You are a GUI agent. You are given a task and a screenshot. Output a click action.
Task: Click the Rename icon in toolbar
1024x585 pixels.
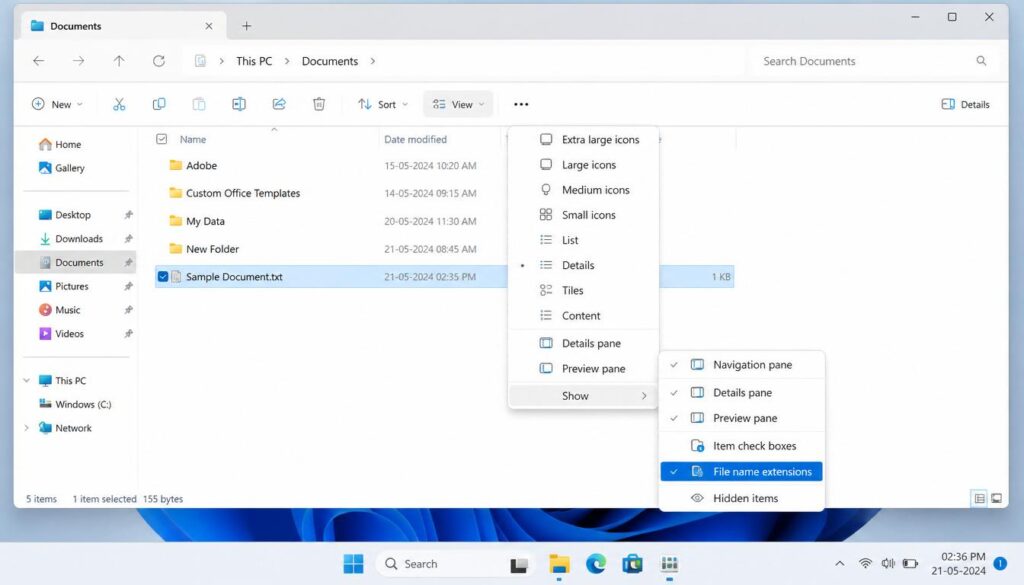239,104
